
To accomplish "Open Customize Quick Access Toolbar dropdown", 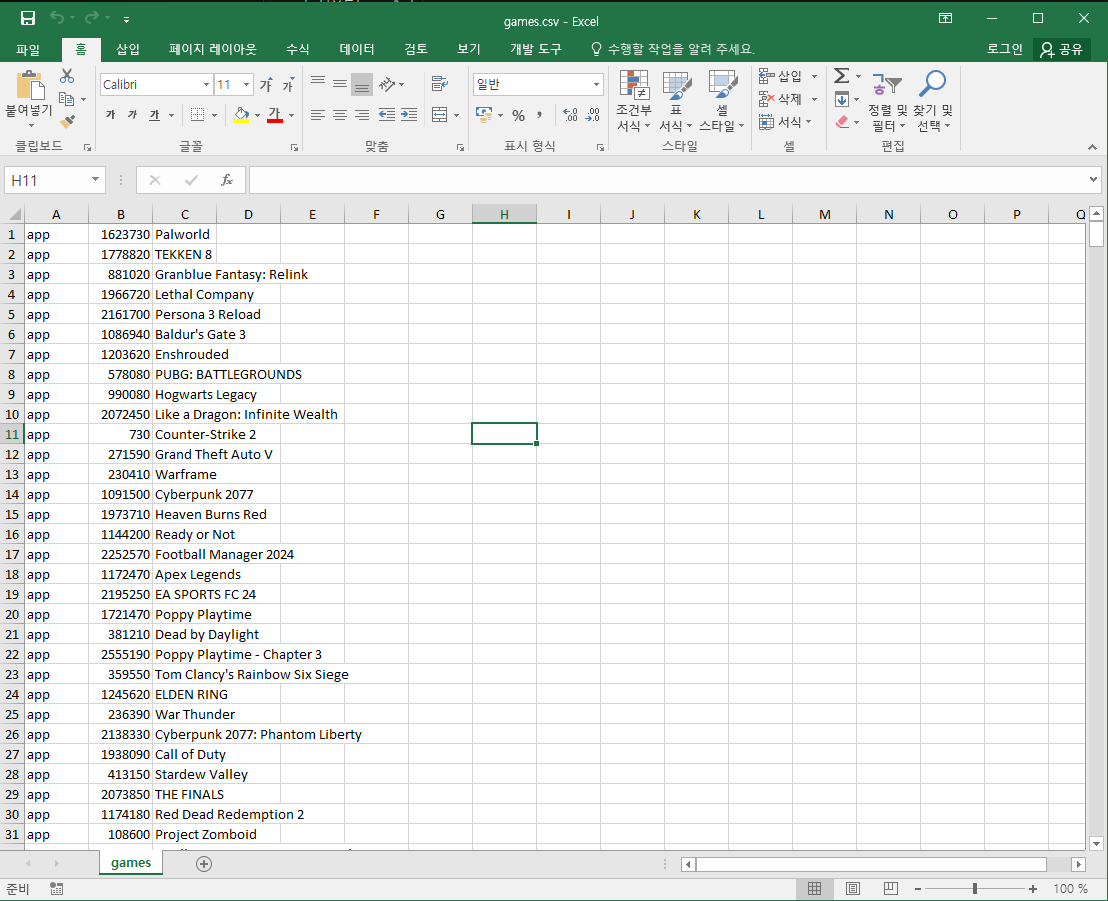I will point(126,19).
